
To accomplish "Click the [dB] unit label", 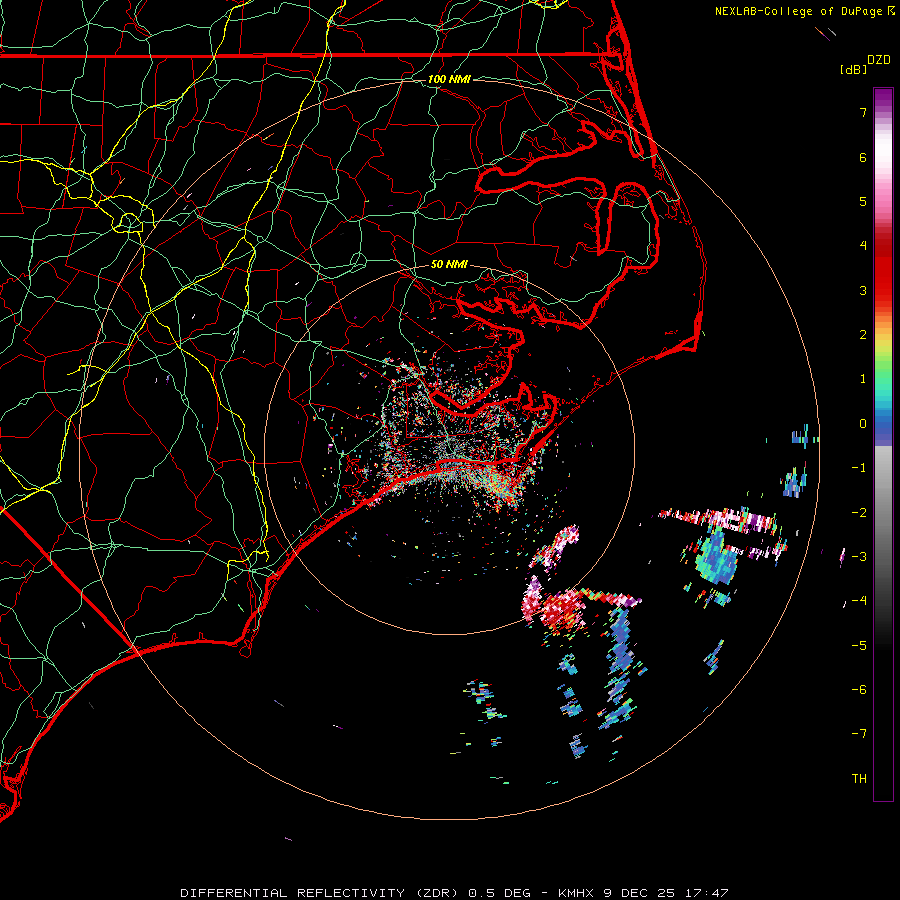I will (853, 69).
